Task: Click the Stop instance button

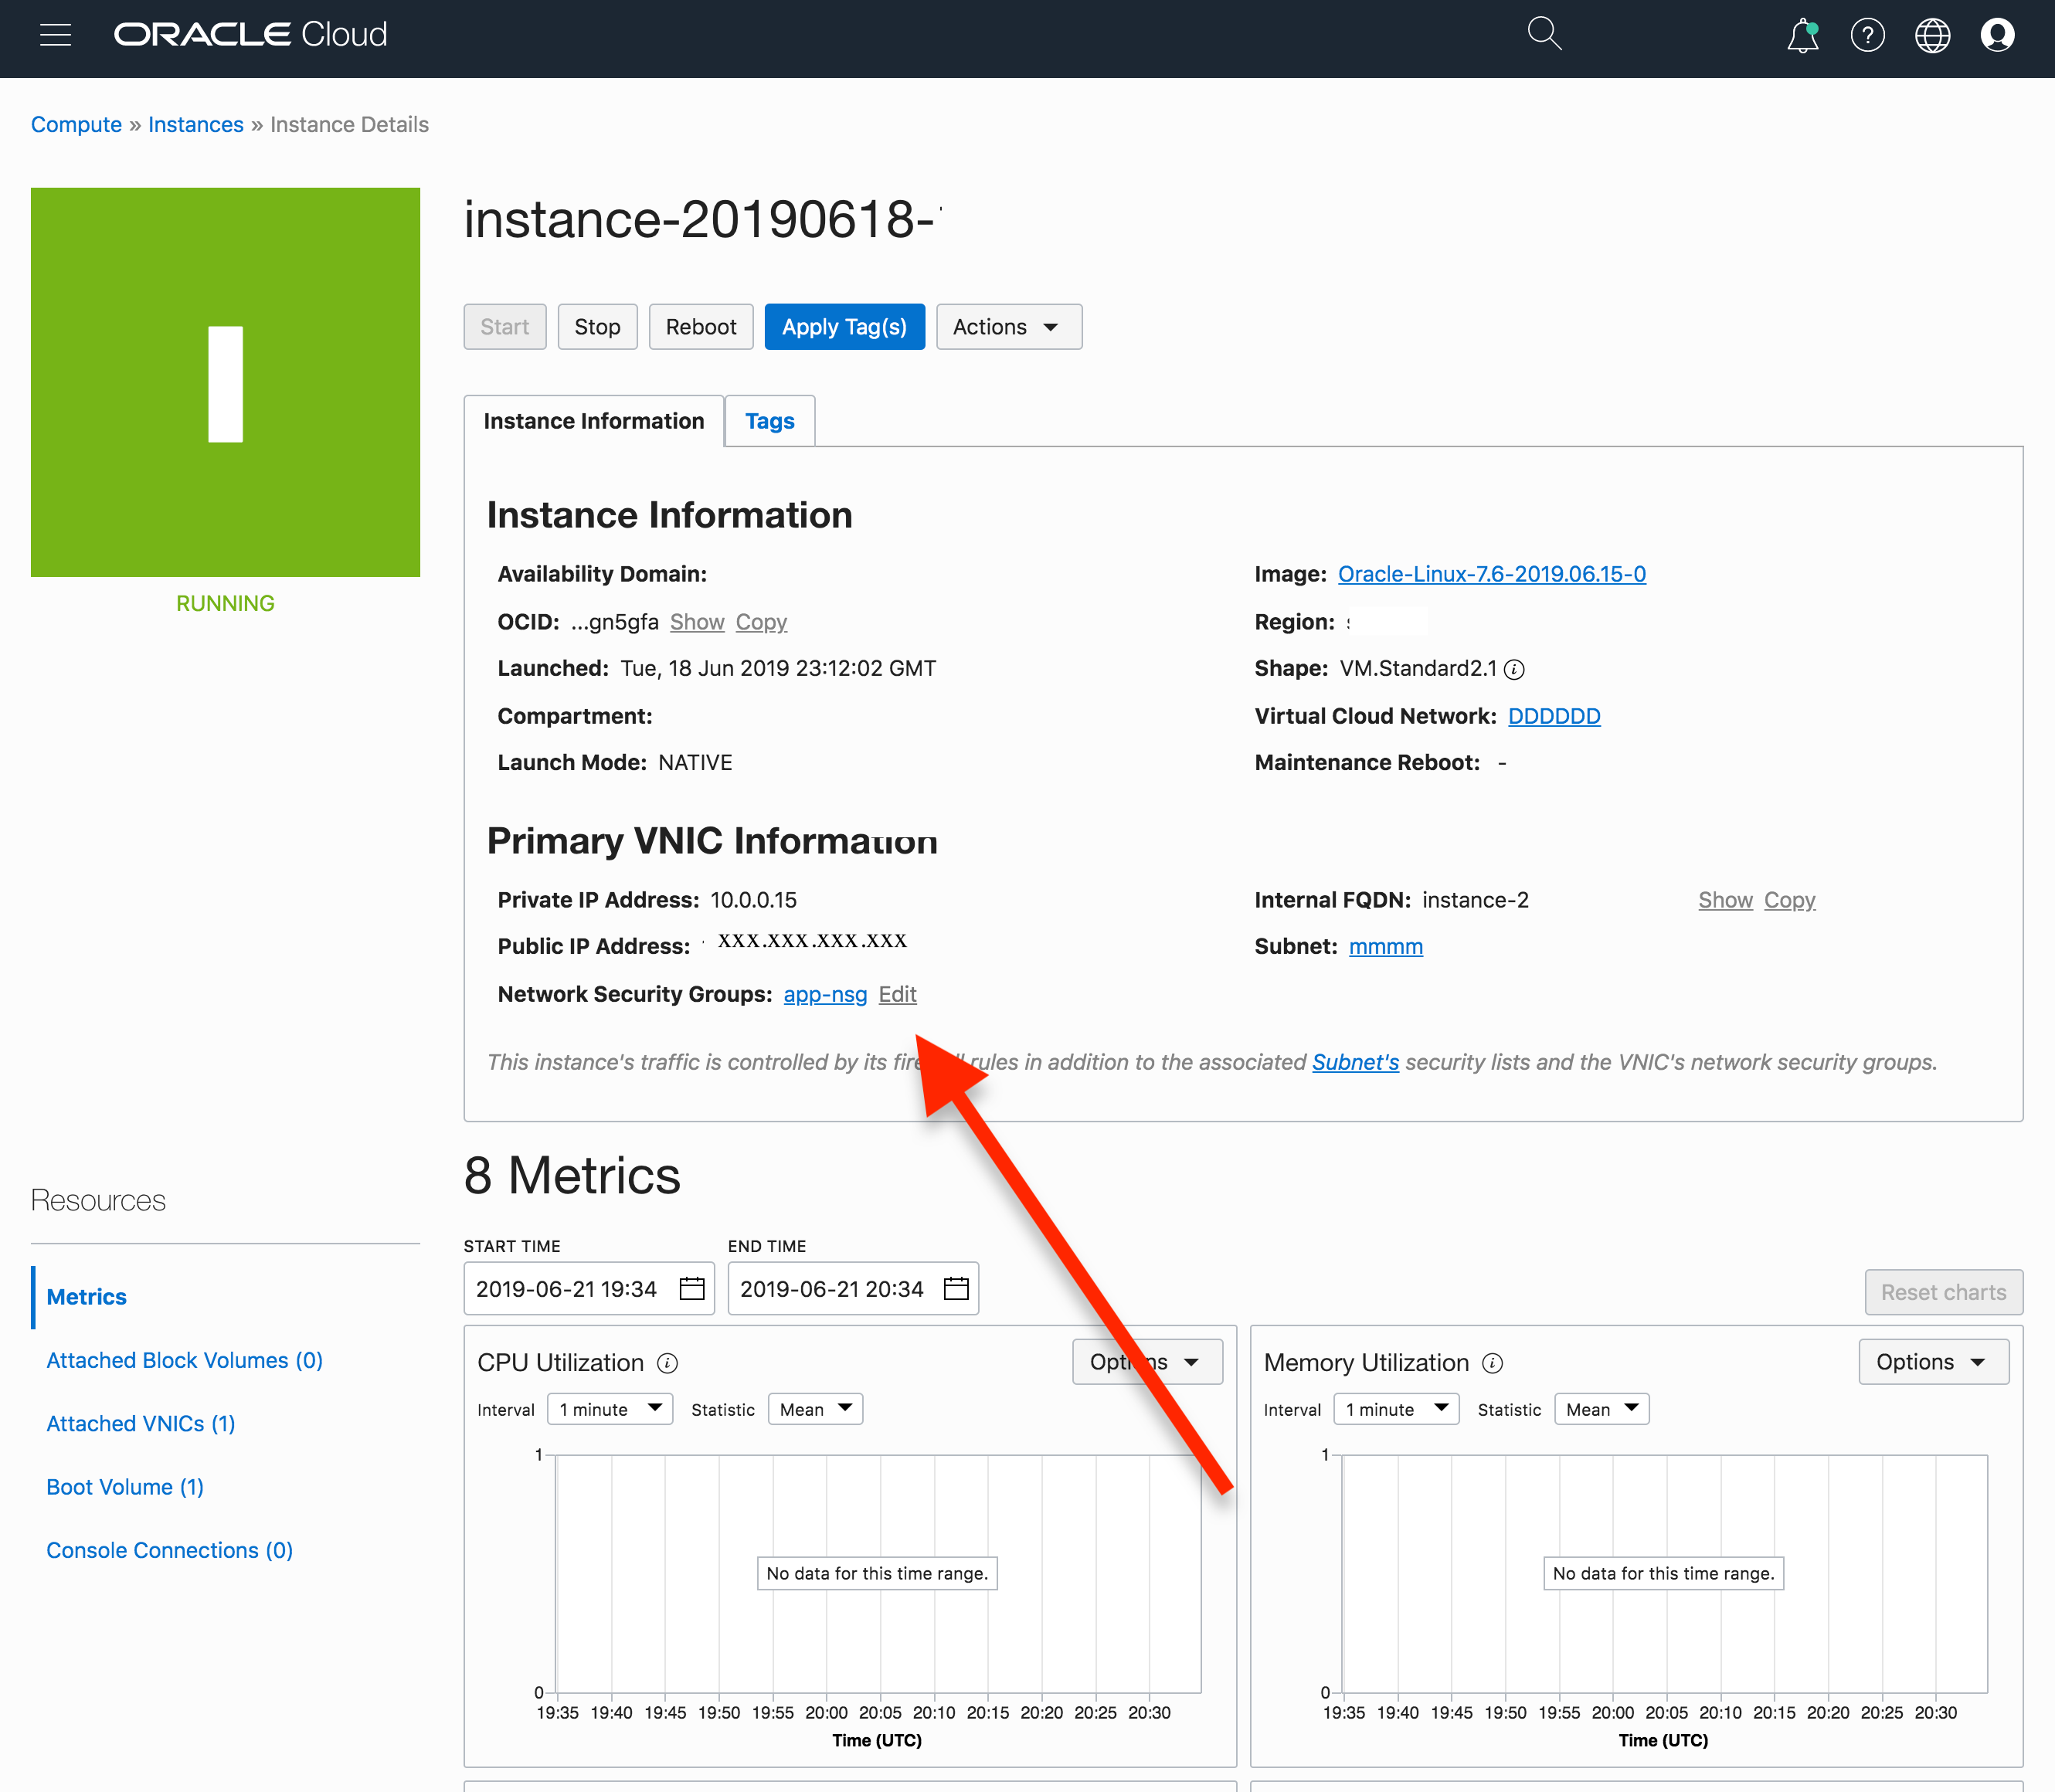Action: pos(597,327)
